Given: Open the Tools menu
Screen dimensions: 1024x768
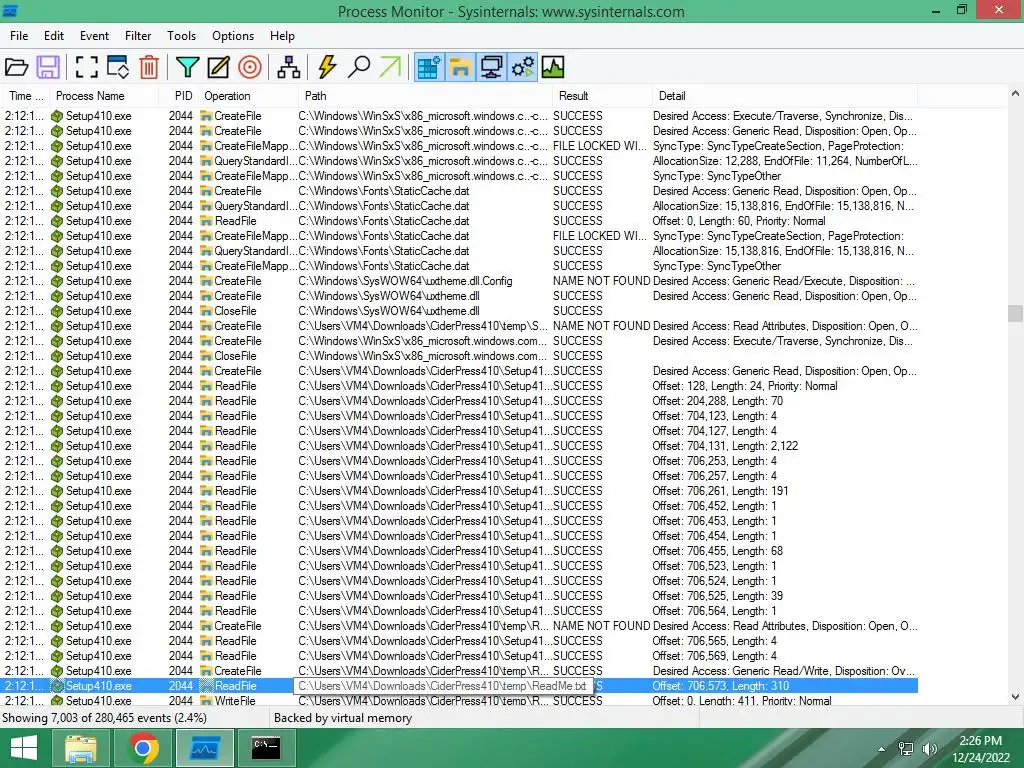Looking at the screenshot, I should click(181, 36).
